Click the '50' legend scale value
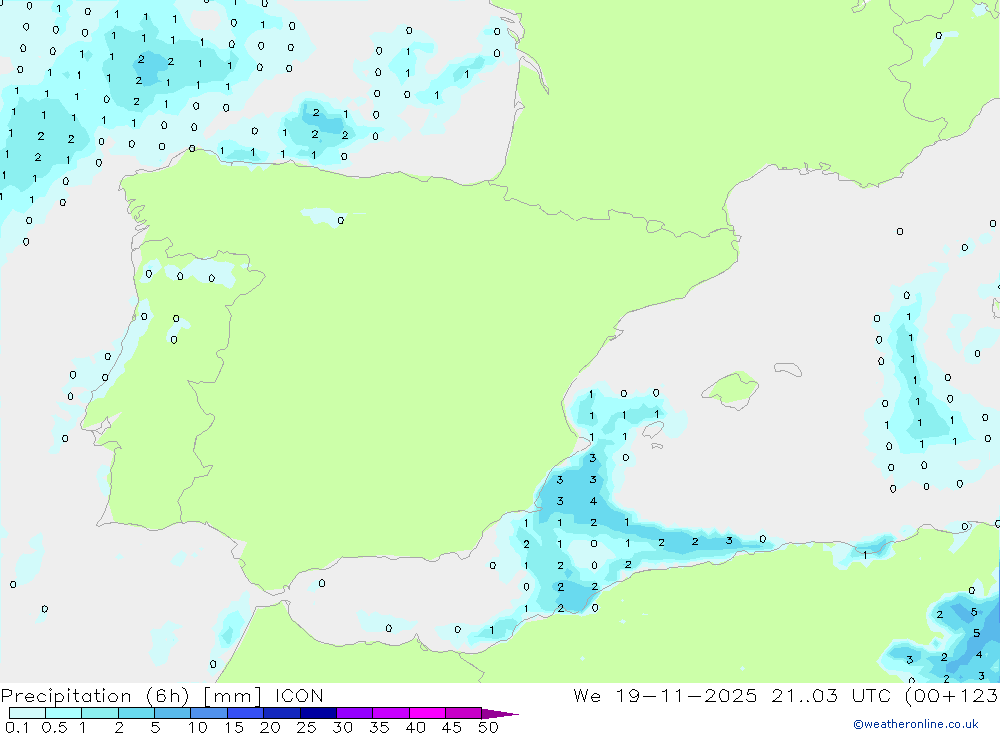Viewport: 1000px width, 733px height. (x=488, y=727)
